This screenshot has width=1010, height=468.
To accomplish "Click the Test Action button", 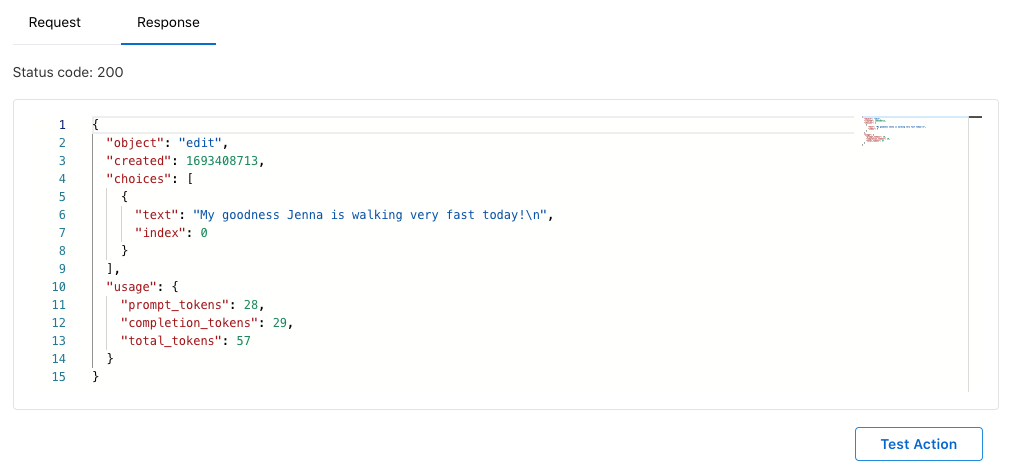I will pyautogui.click(x=919, y=444).
